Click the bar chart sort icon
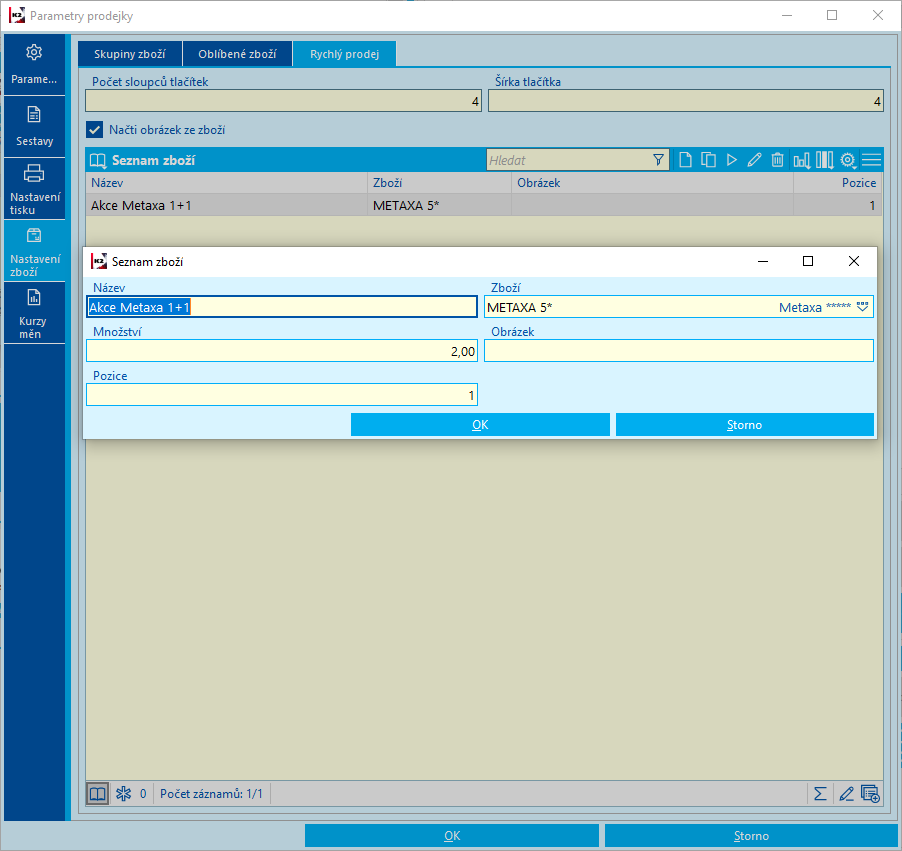902x851 pixels. 801,160
